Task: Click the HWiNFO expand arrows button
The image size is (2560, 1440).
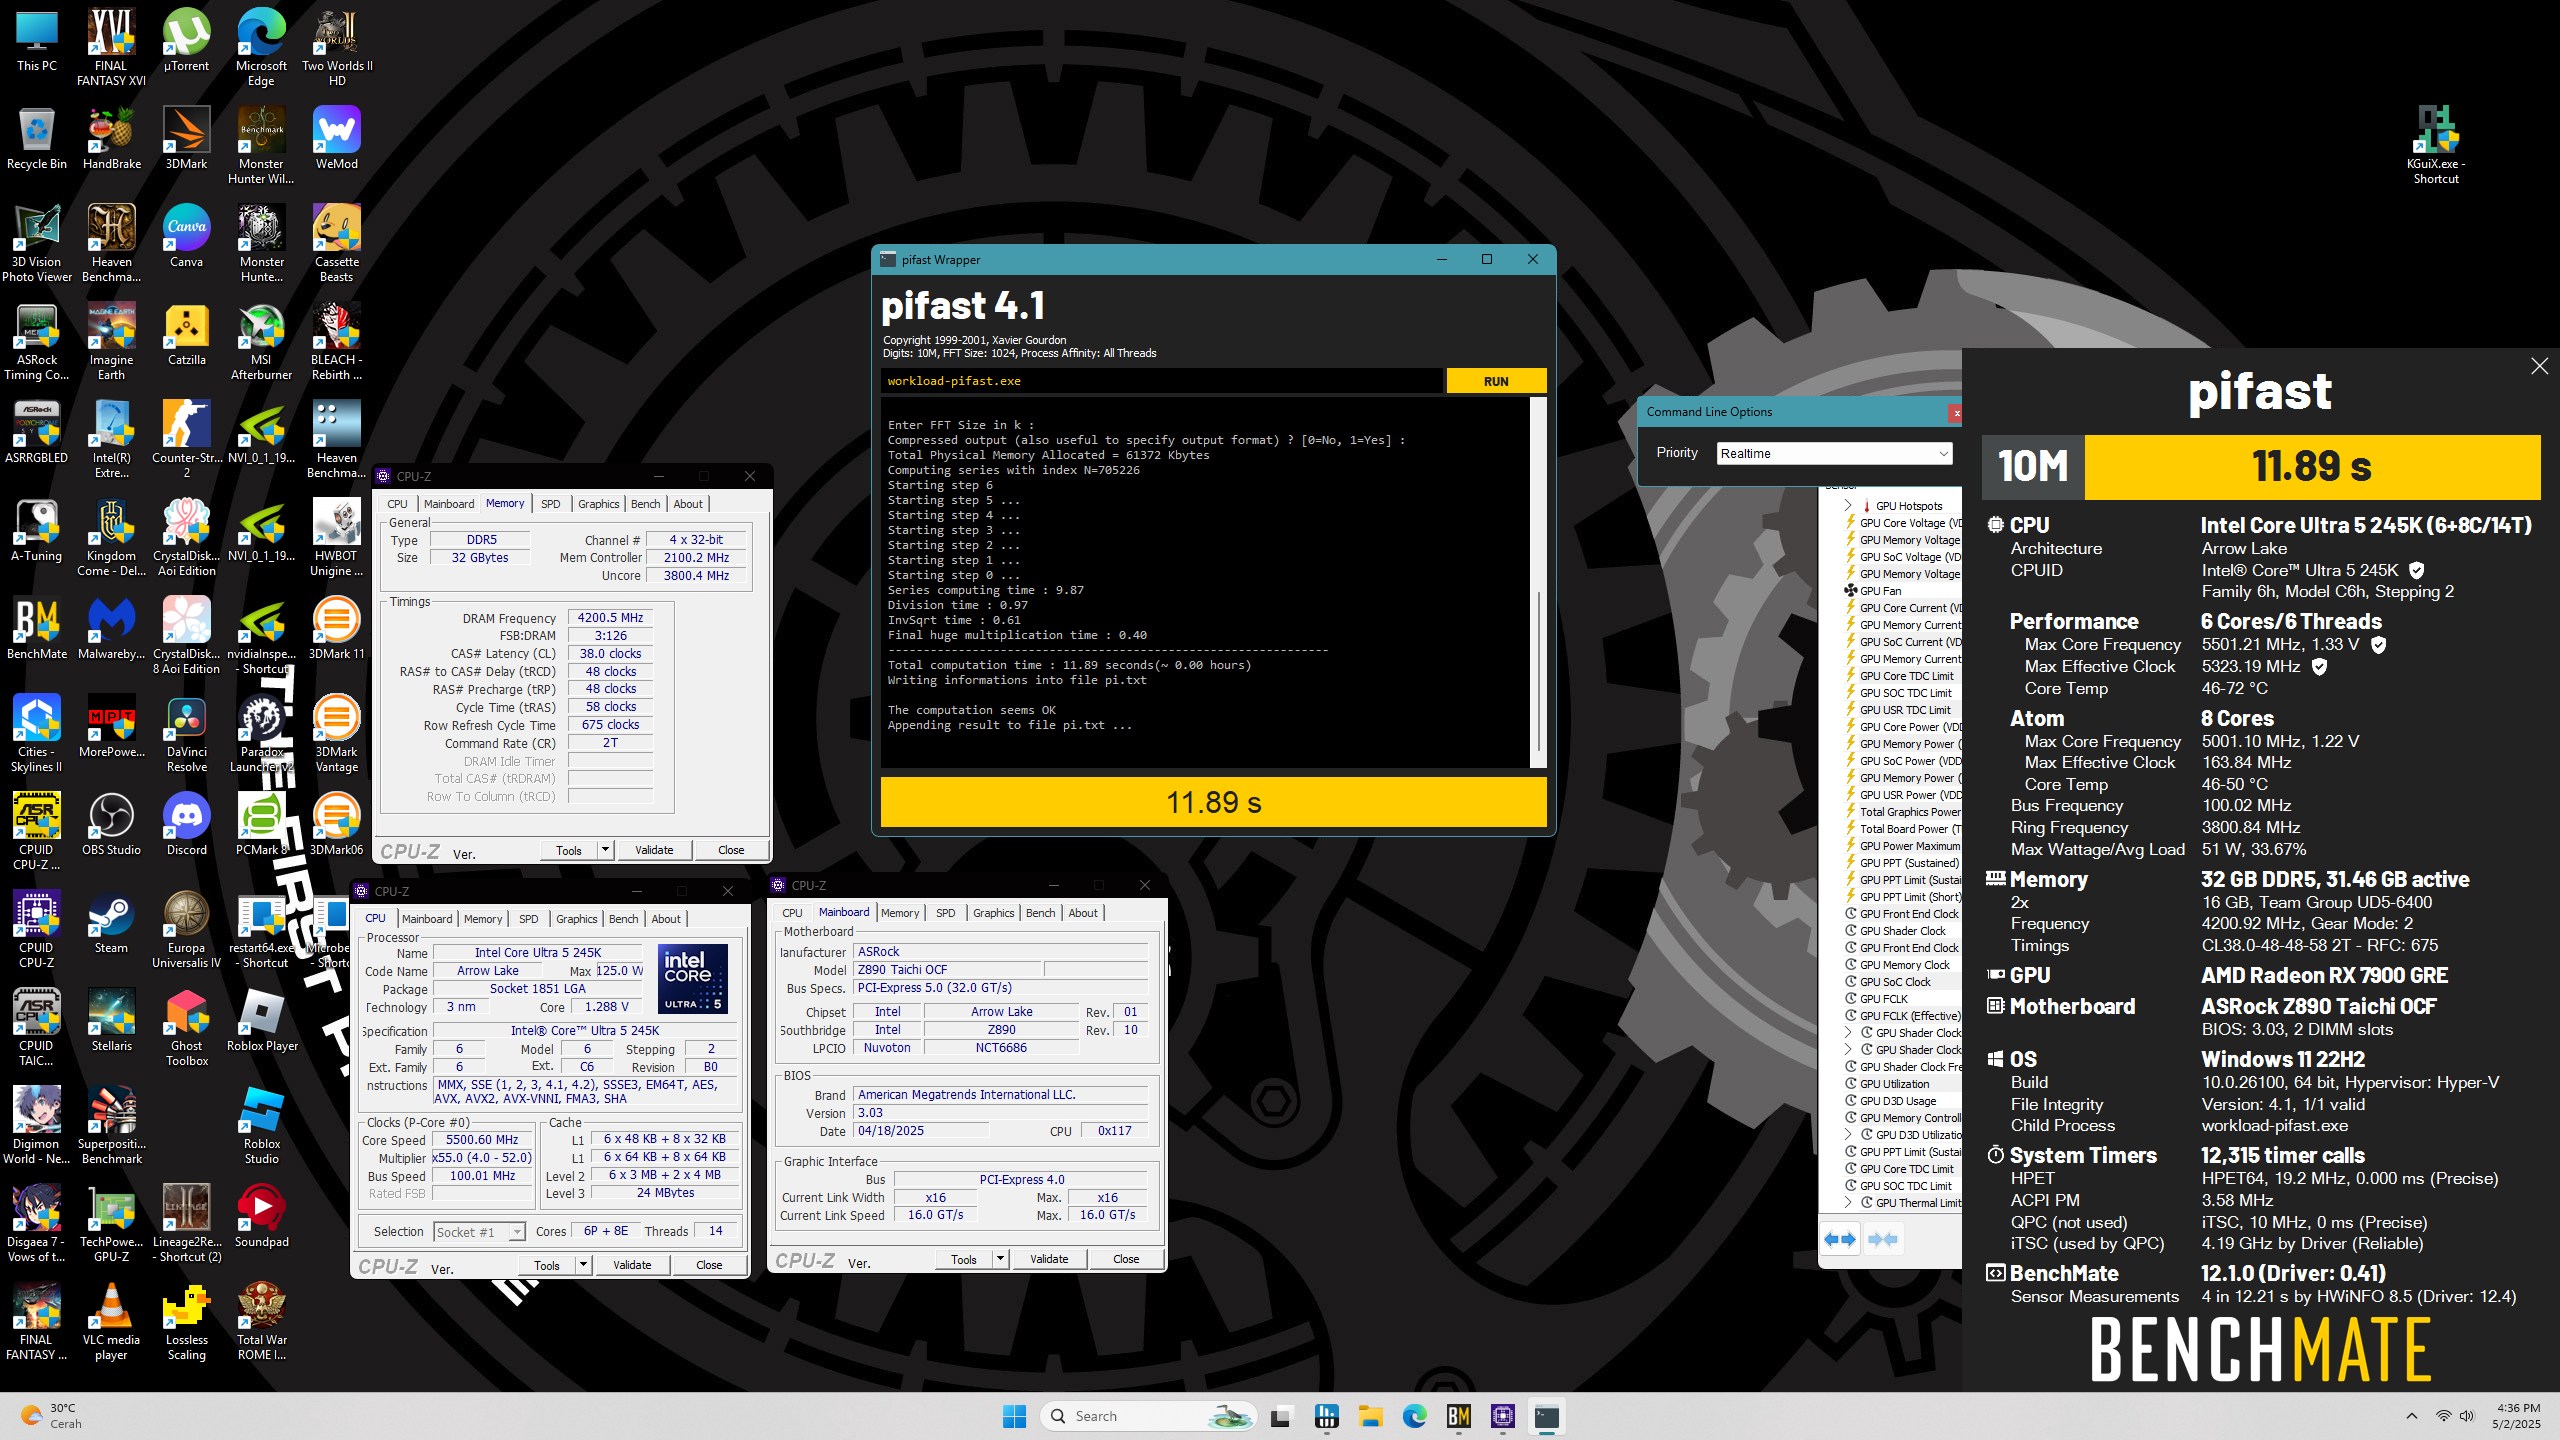Action: 1840,1239
